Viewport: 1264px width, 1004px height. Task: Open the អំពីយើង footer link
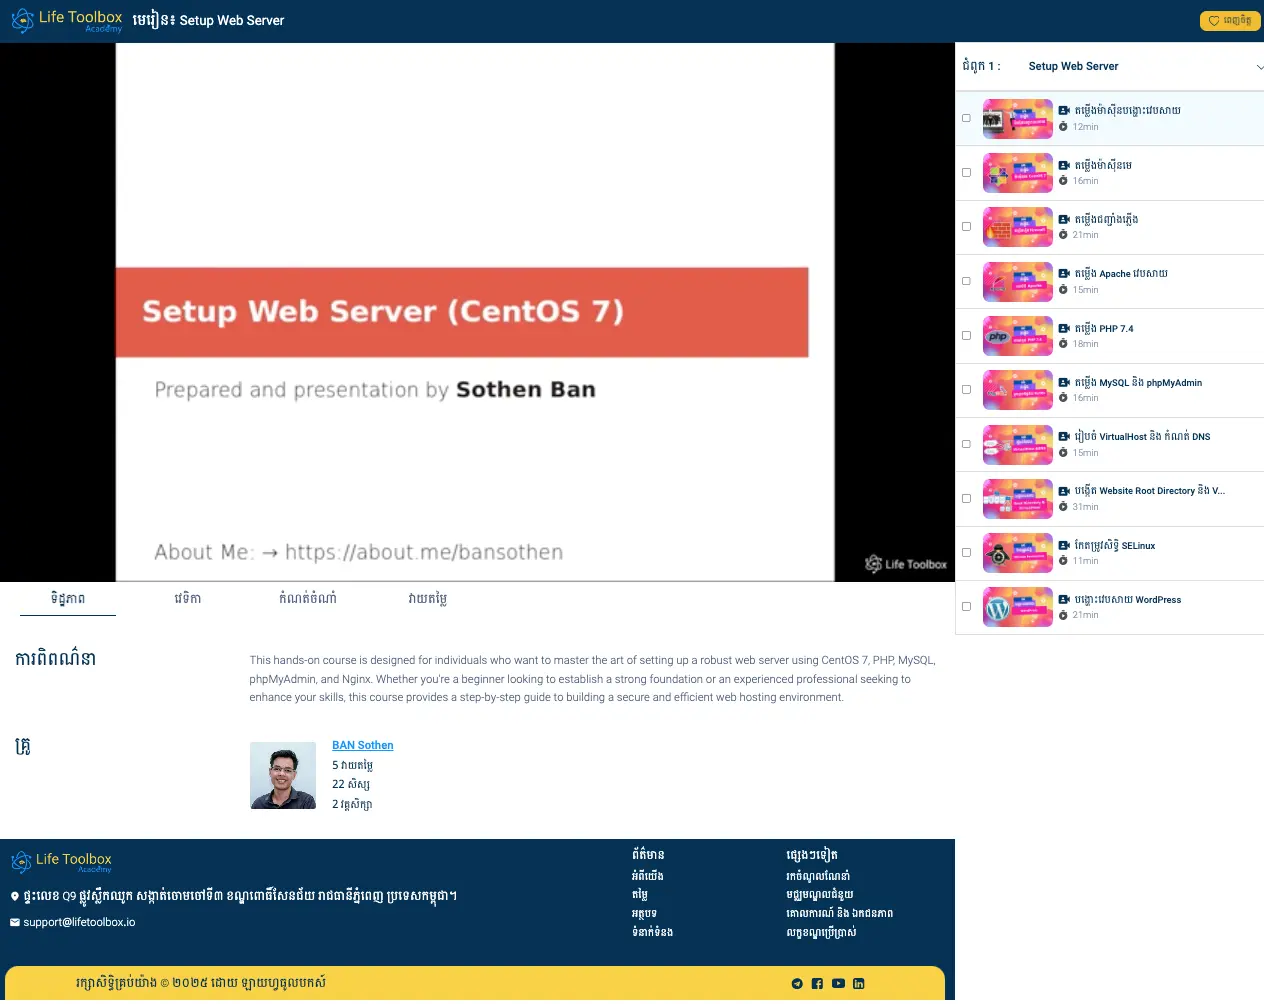click(647, 876)
